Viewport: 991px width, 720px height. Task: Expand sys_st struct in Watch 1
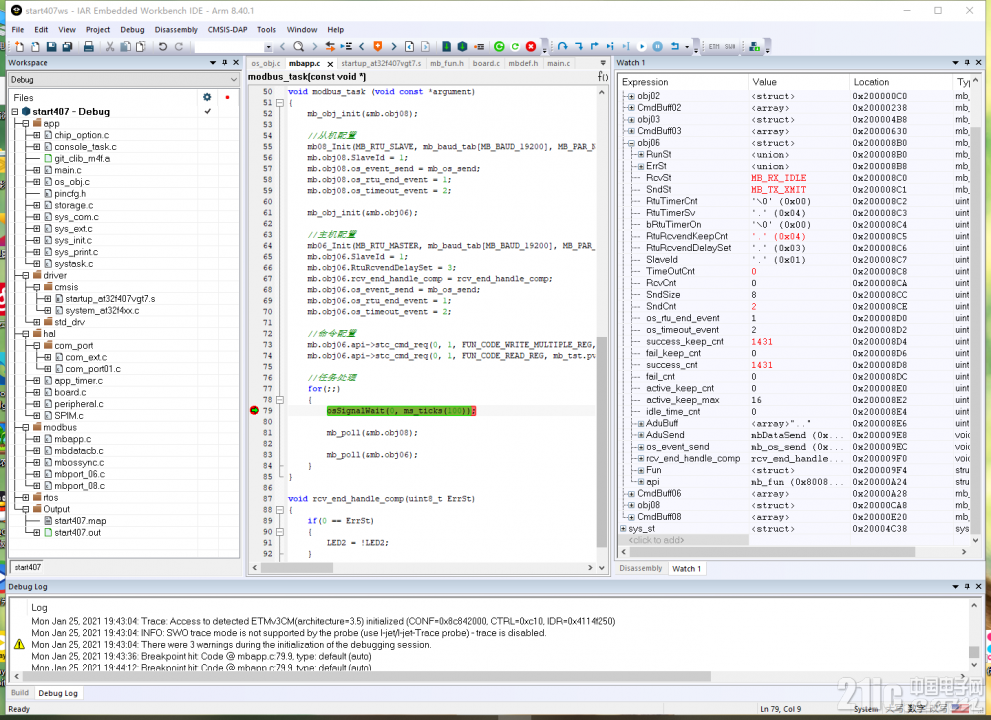[623, 529]
